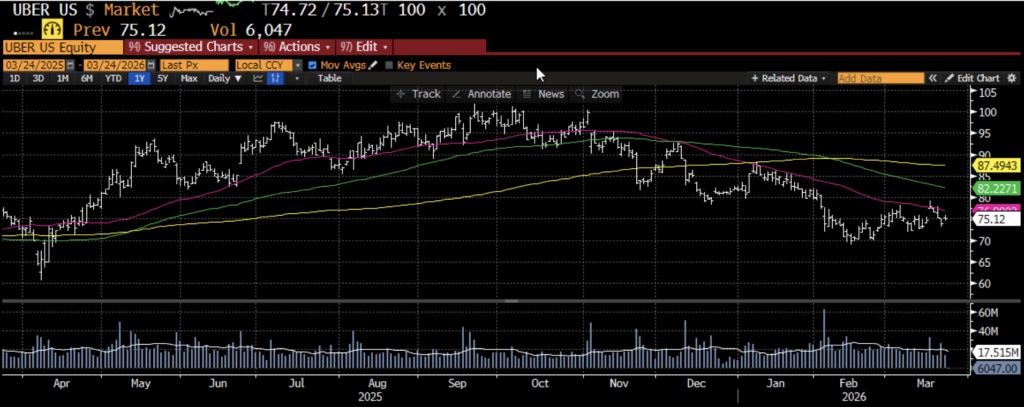Toggle the Mov Avgs checkbox

point(313,65)
